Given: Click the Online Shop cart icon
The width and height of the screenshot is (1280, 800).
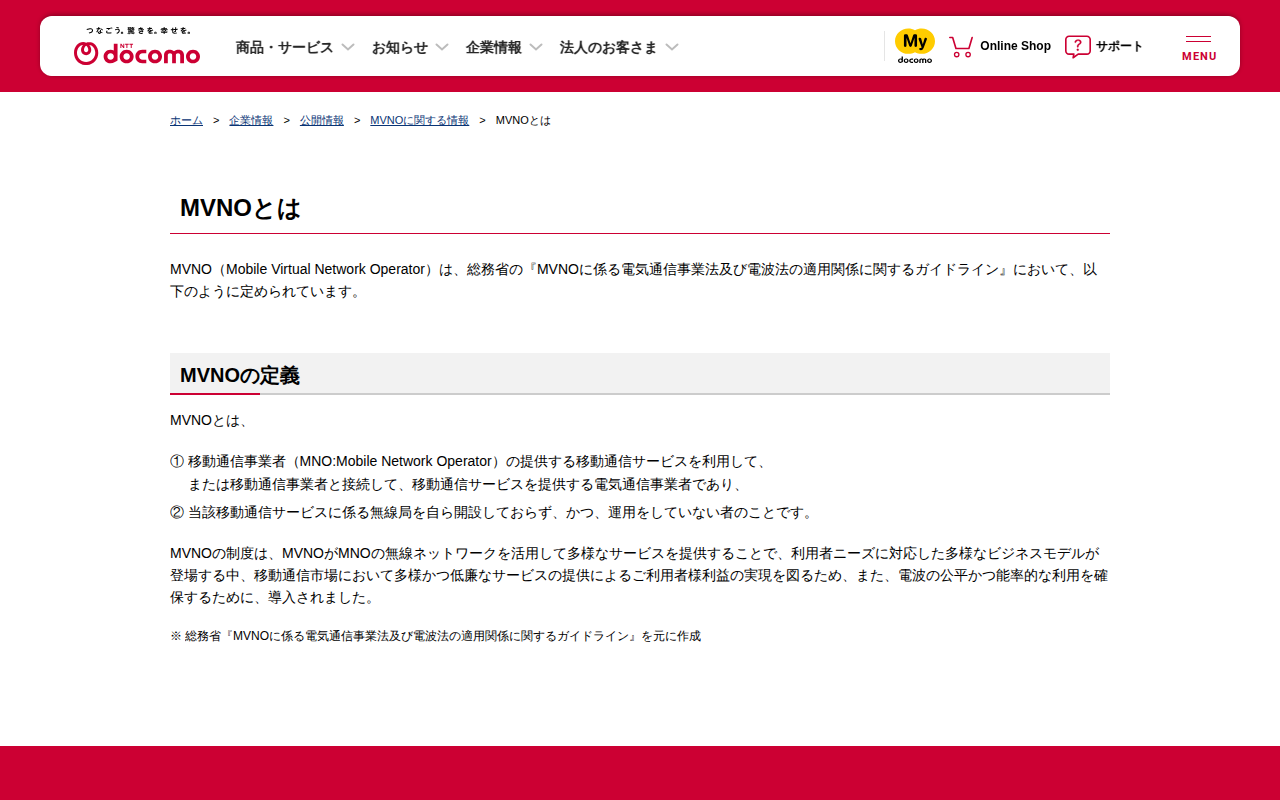Looking at the screenshot, I should pos(961,46).
